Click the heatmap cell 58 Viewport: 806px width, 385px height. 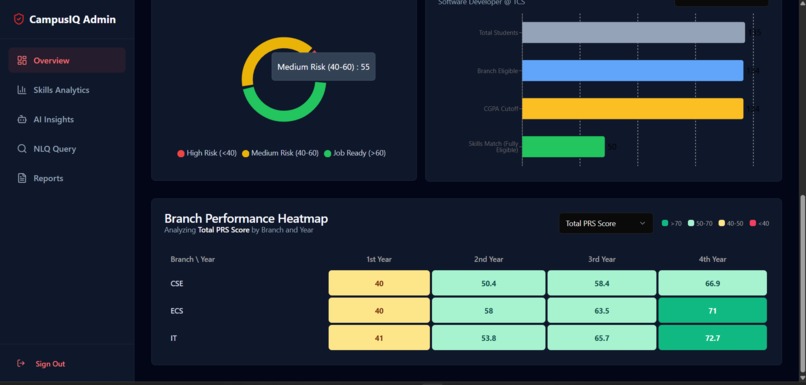tap(488, 310)
